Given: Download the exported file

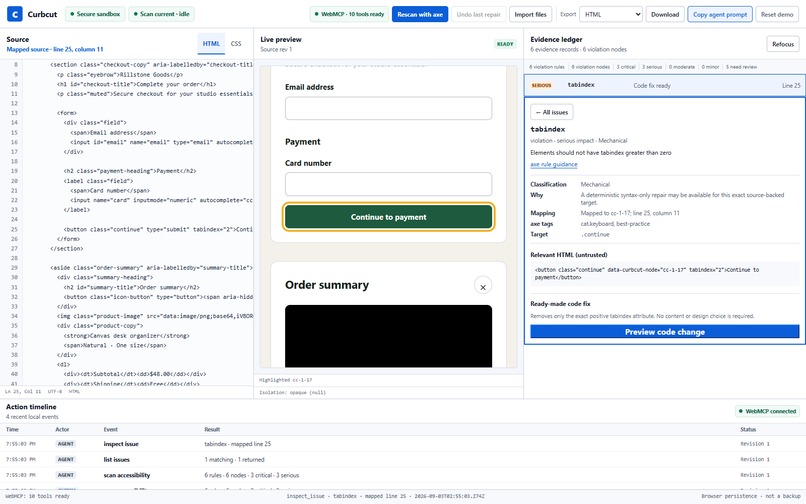Looking at the screenshot, I should tap(665, 14).
